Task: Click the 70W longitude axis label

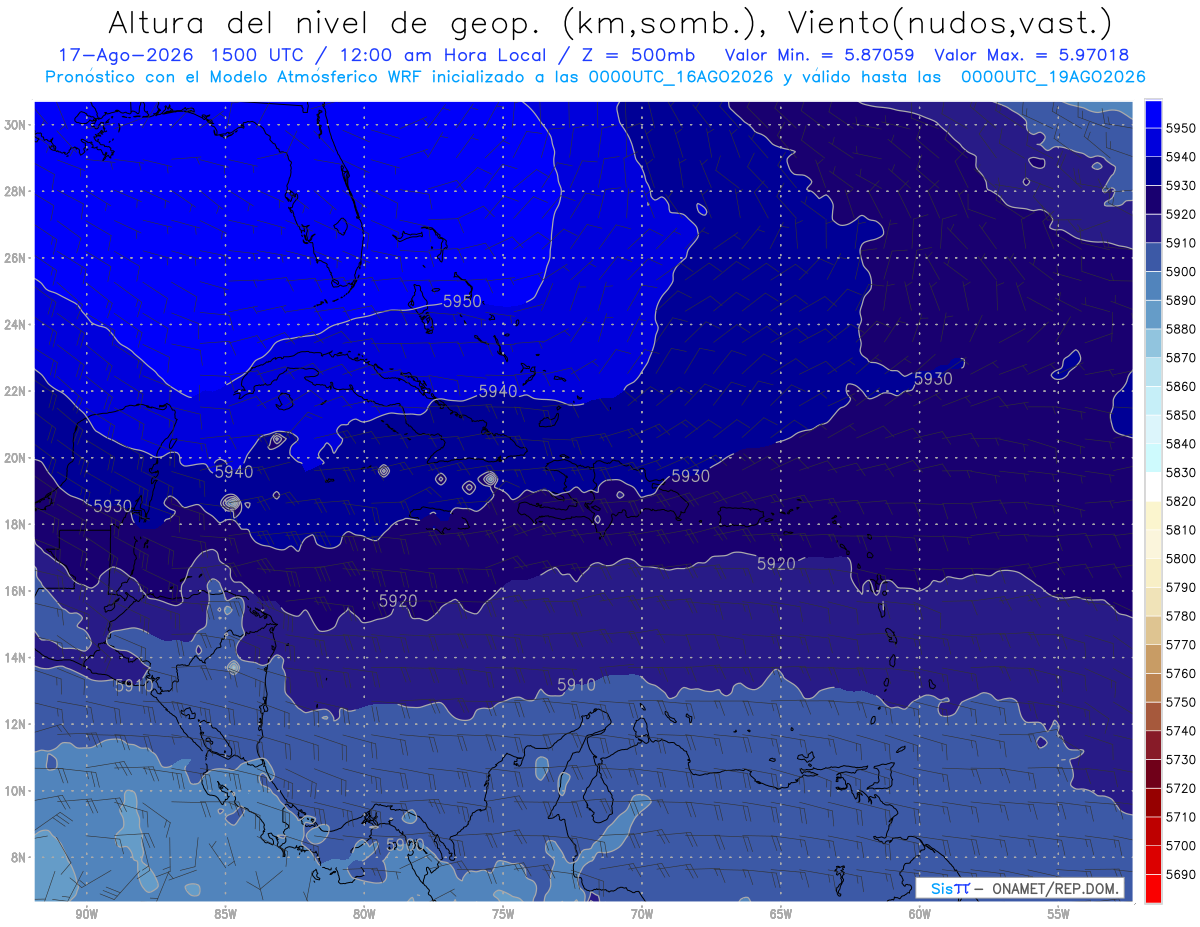Action: [x=642, y=914]
